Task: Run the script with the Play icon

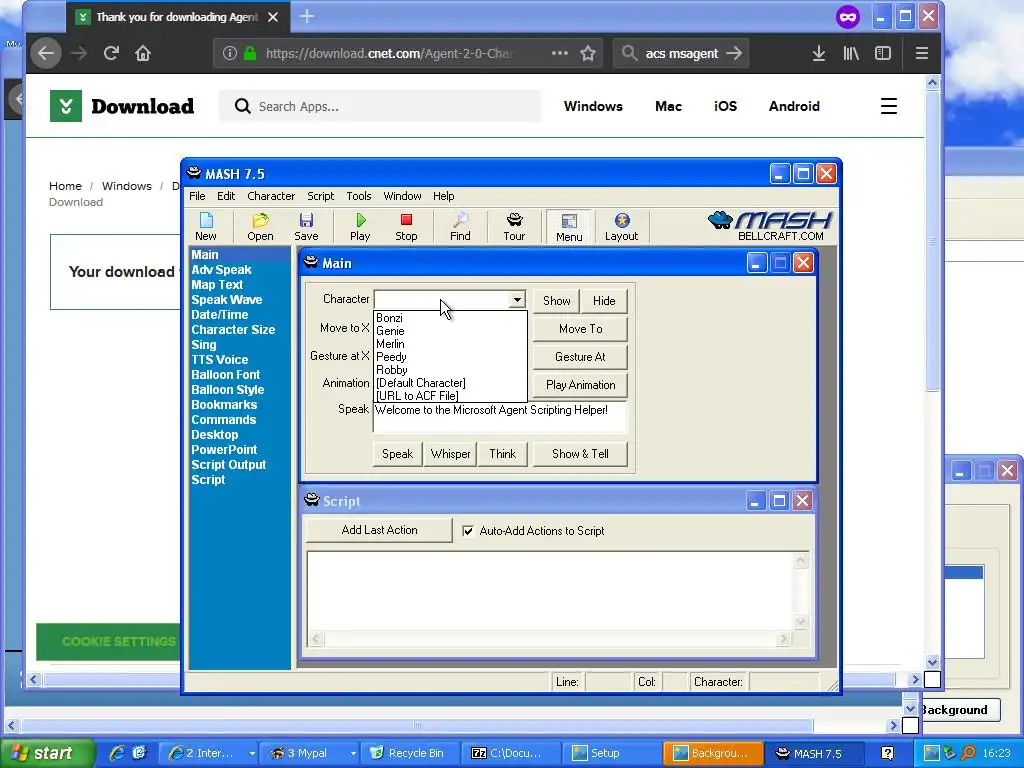Action: click(360, 227)
